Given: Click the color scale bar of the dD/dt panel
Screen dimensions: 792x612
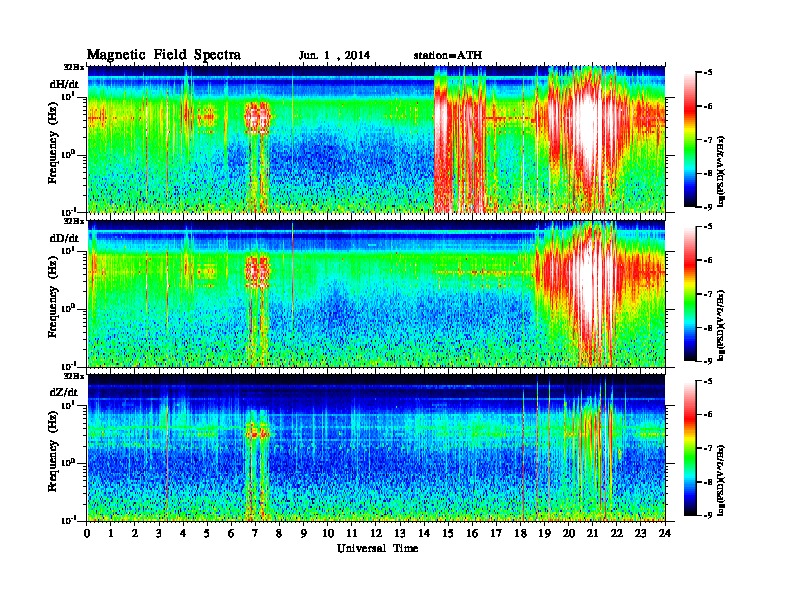Looking at the screenshot, I should 690,294.
